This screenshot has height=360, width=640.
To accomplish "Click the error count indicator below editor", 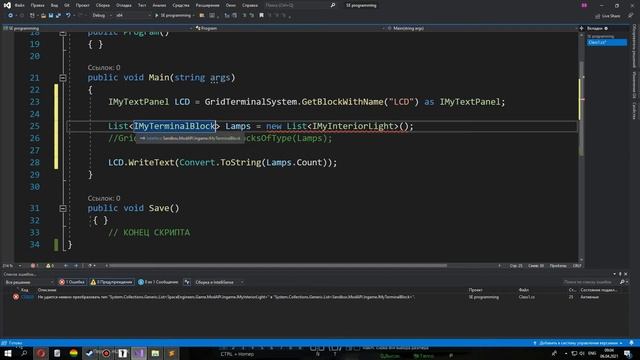I will (34, 266).
